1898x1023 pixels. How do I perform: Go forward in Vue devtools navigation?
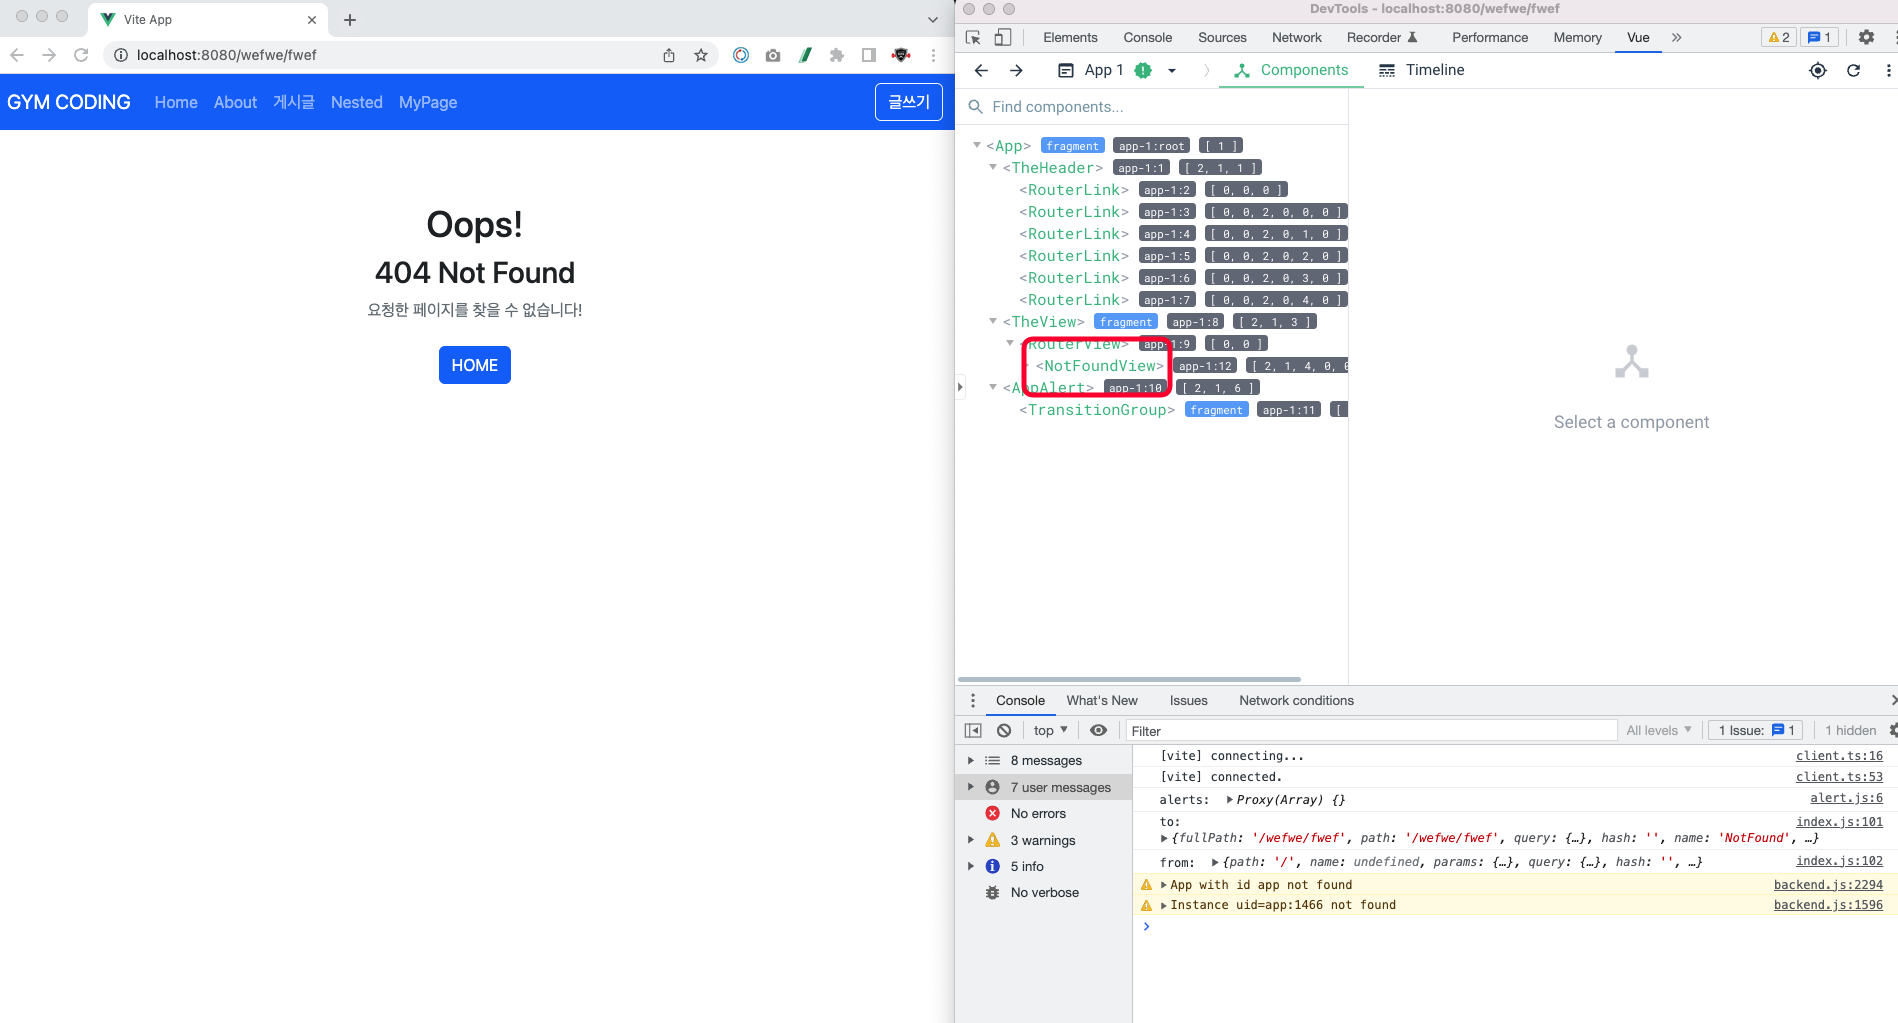tap(1016, 70)
